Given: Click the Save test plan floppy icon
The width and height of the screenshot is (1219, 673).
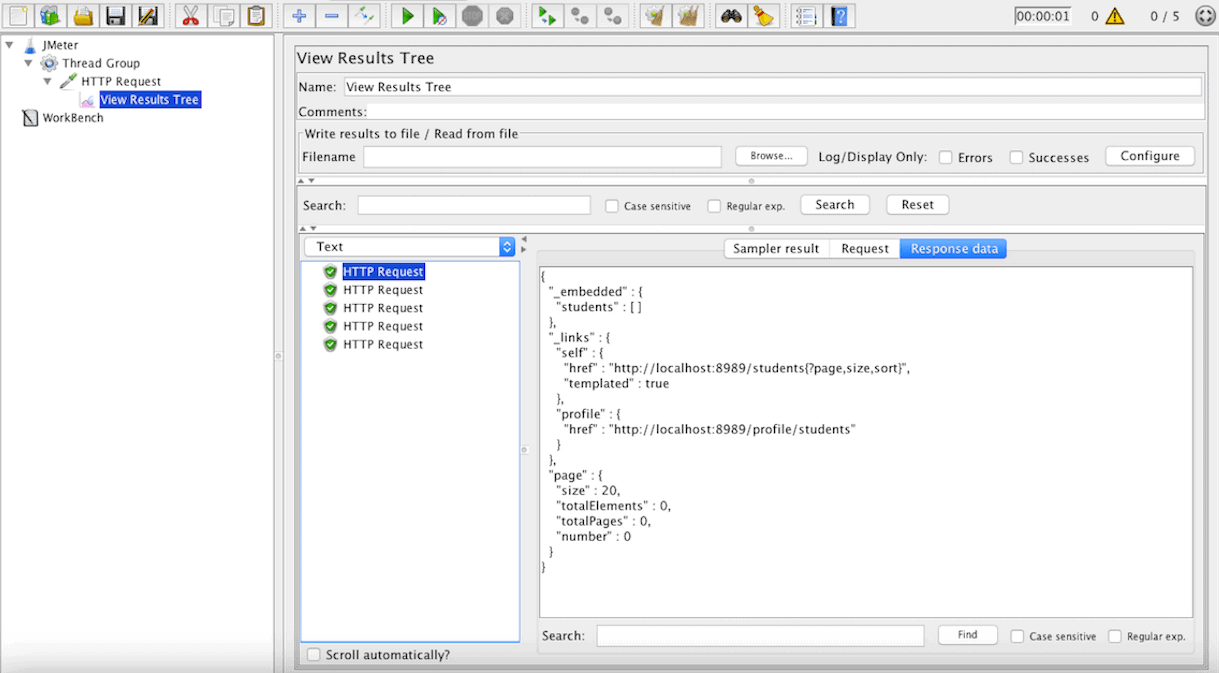Looking at the screenshot, I should (x=116, y=15).
